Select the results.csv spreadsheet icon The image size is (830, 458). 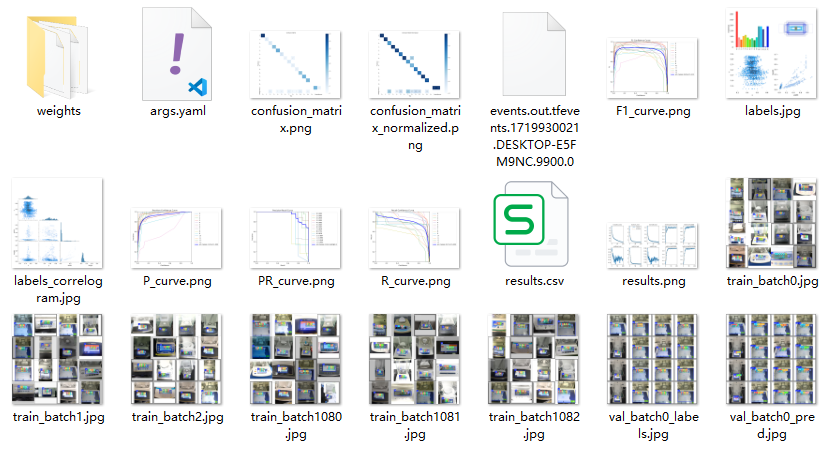coord(530,224)
